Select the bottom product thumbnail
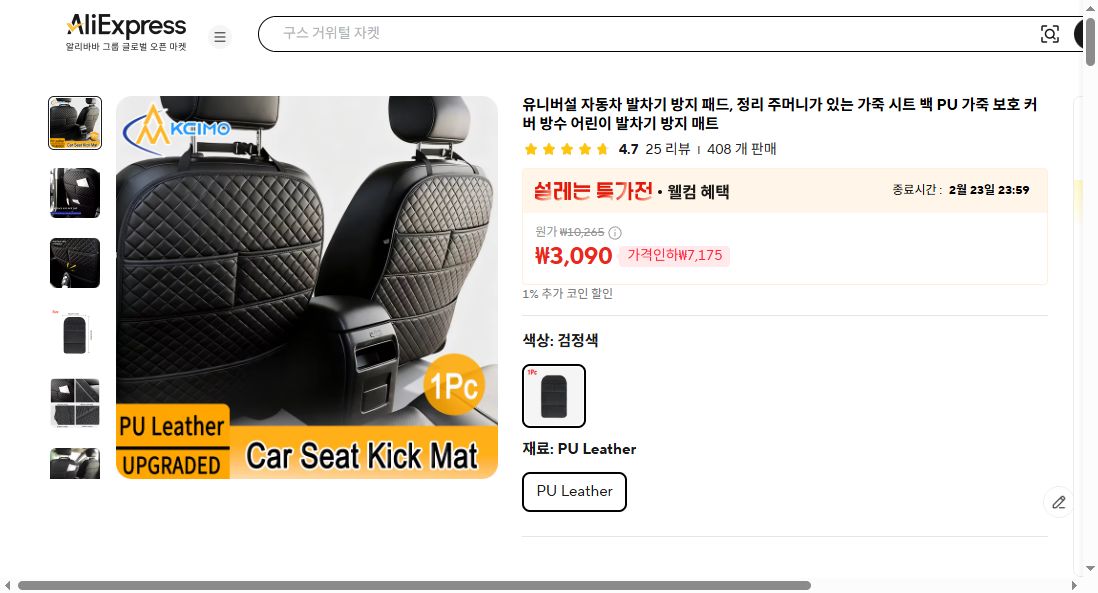The image size is (1098, 593). click(x=75, y=463)
